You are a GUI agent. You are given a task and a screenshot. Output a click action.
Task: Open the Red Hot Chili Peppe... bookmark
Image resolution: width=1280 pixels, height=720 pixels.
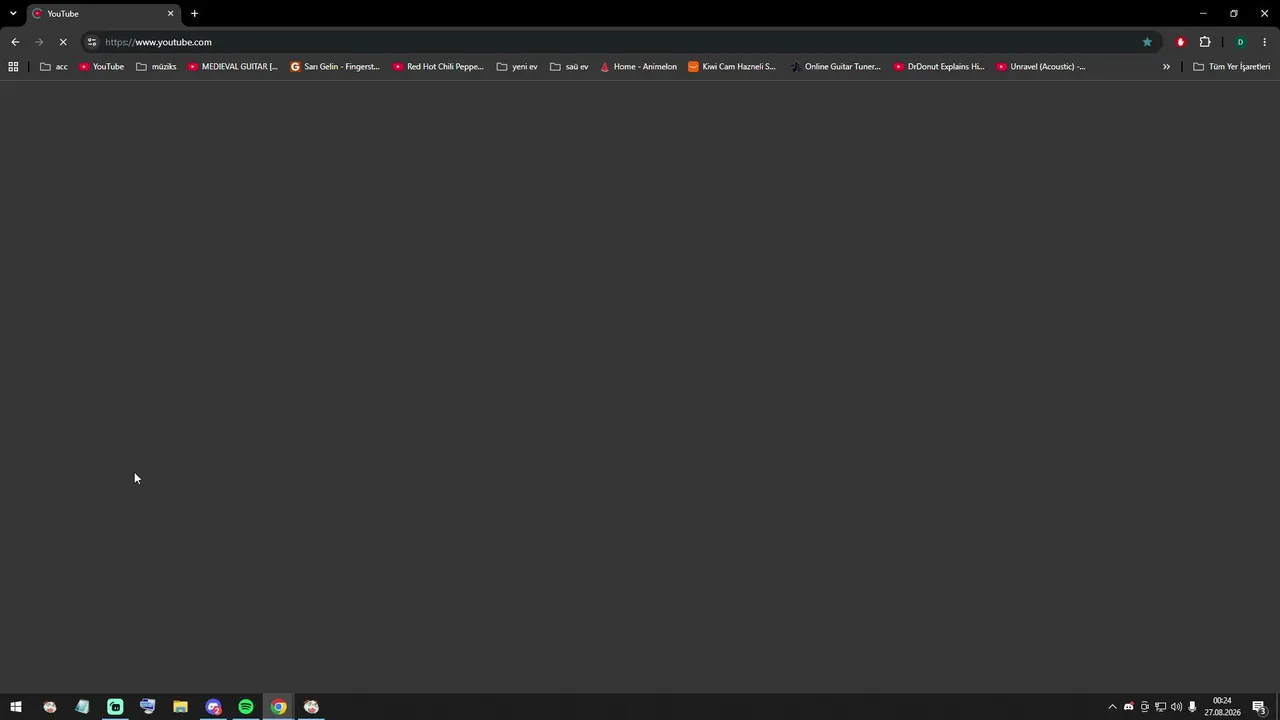[x=438, y=67]
